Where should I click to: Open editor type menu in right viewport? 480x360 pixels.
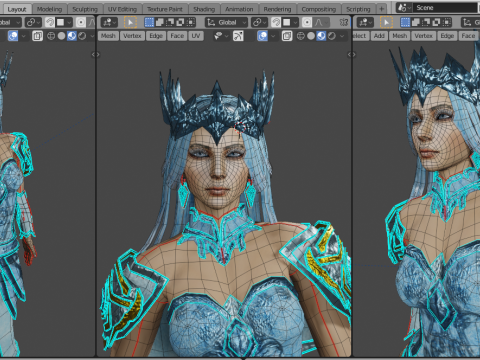(x=365, y=22)
